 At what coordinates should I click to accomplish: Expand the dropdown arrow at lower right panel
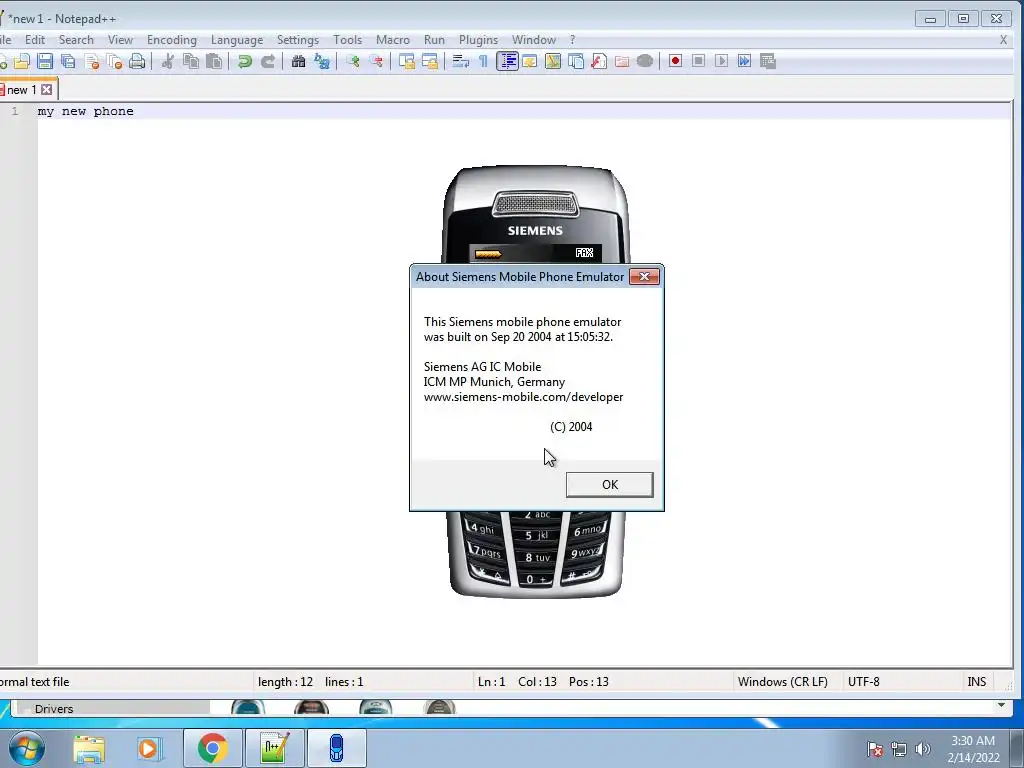click(x=1001, y=705)
